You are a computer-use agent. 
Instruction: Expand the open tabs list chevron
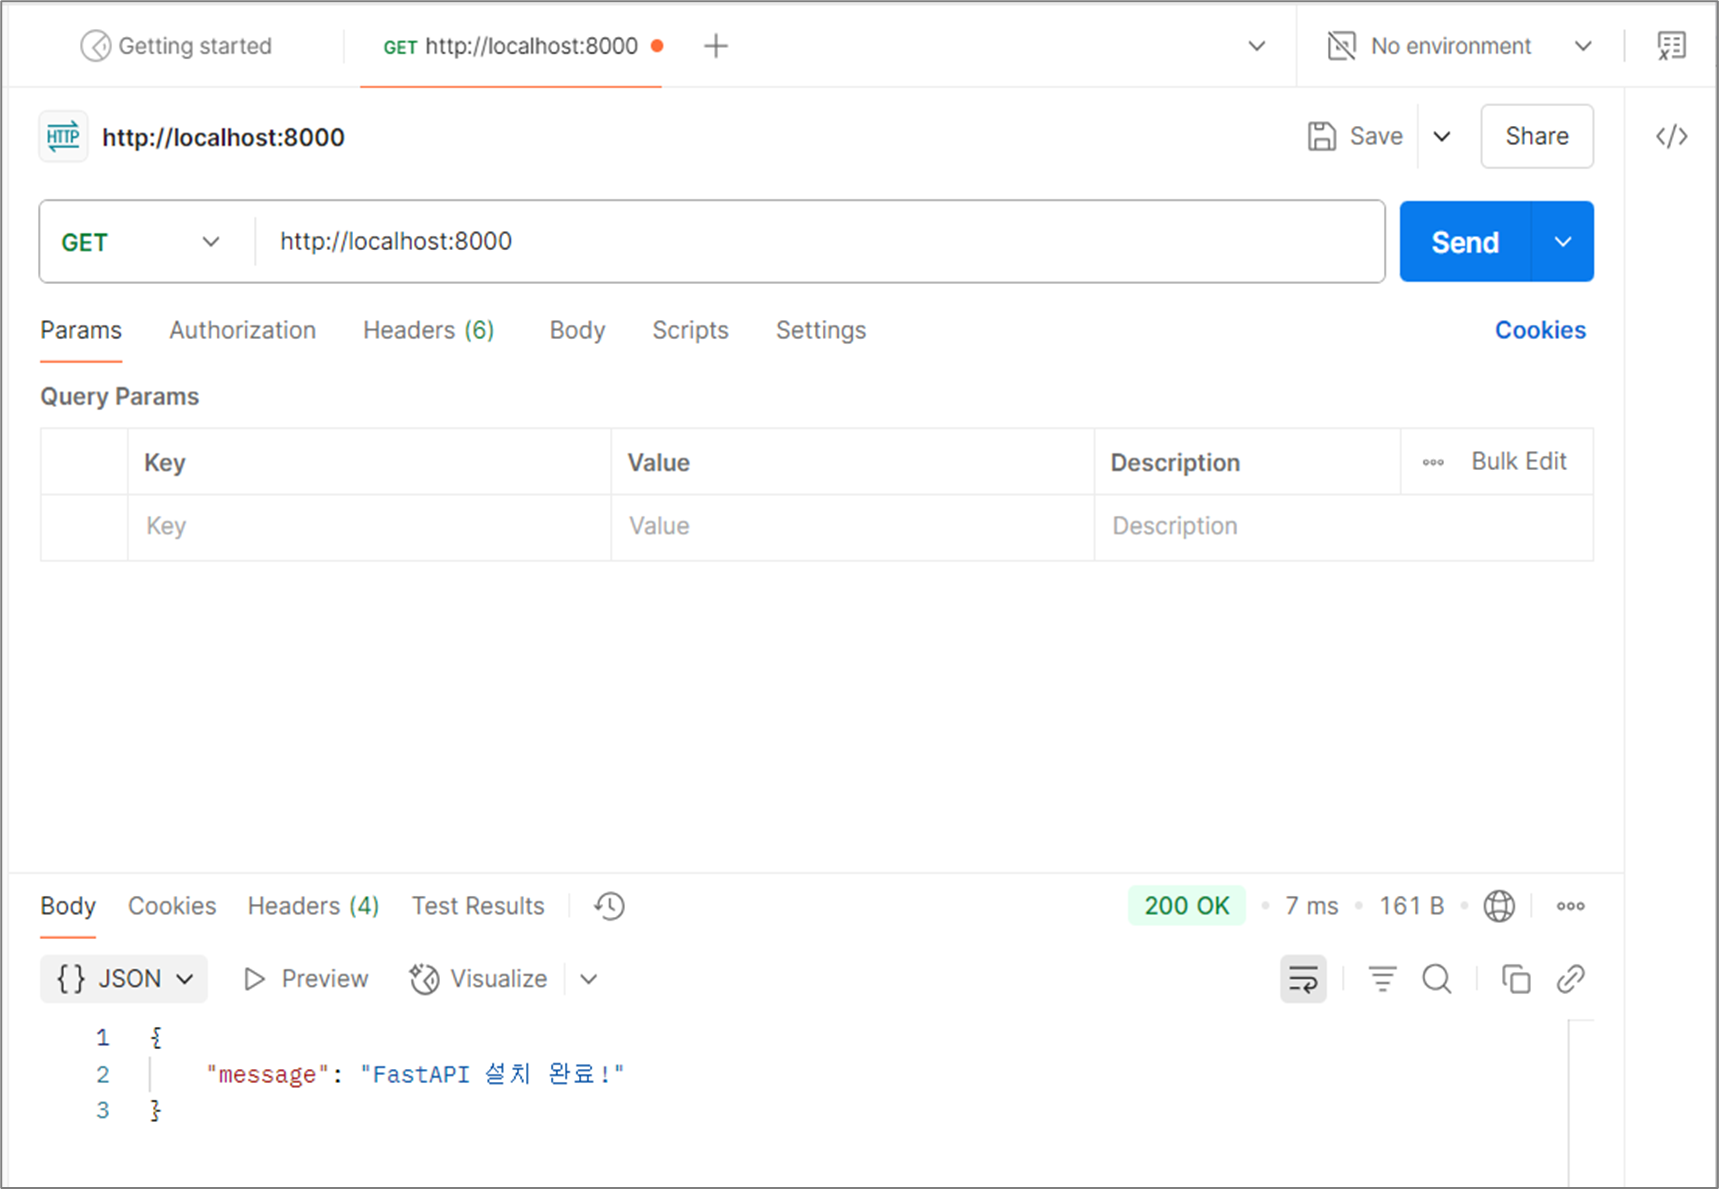click(1257, 46)
